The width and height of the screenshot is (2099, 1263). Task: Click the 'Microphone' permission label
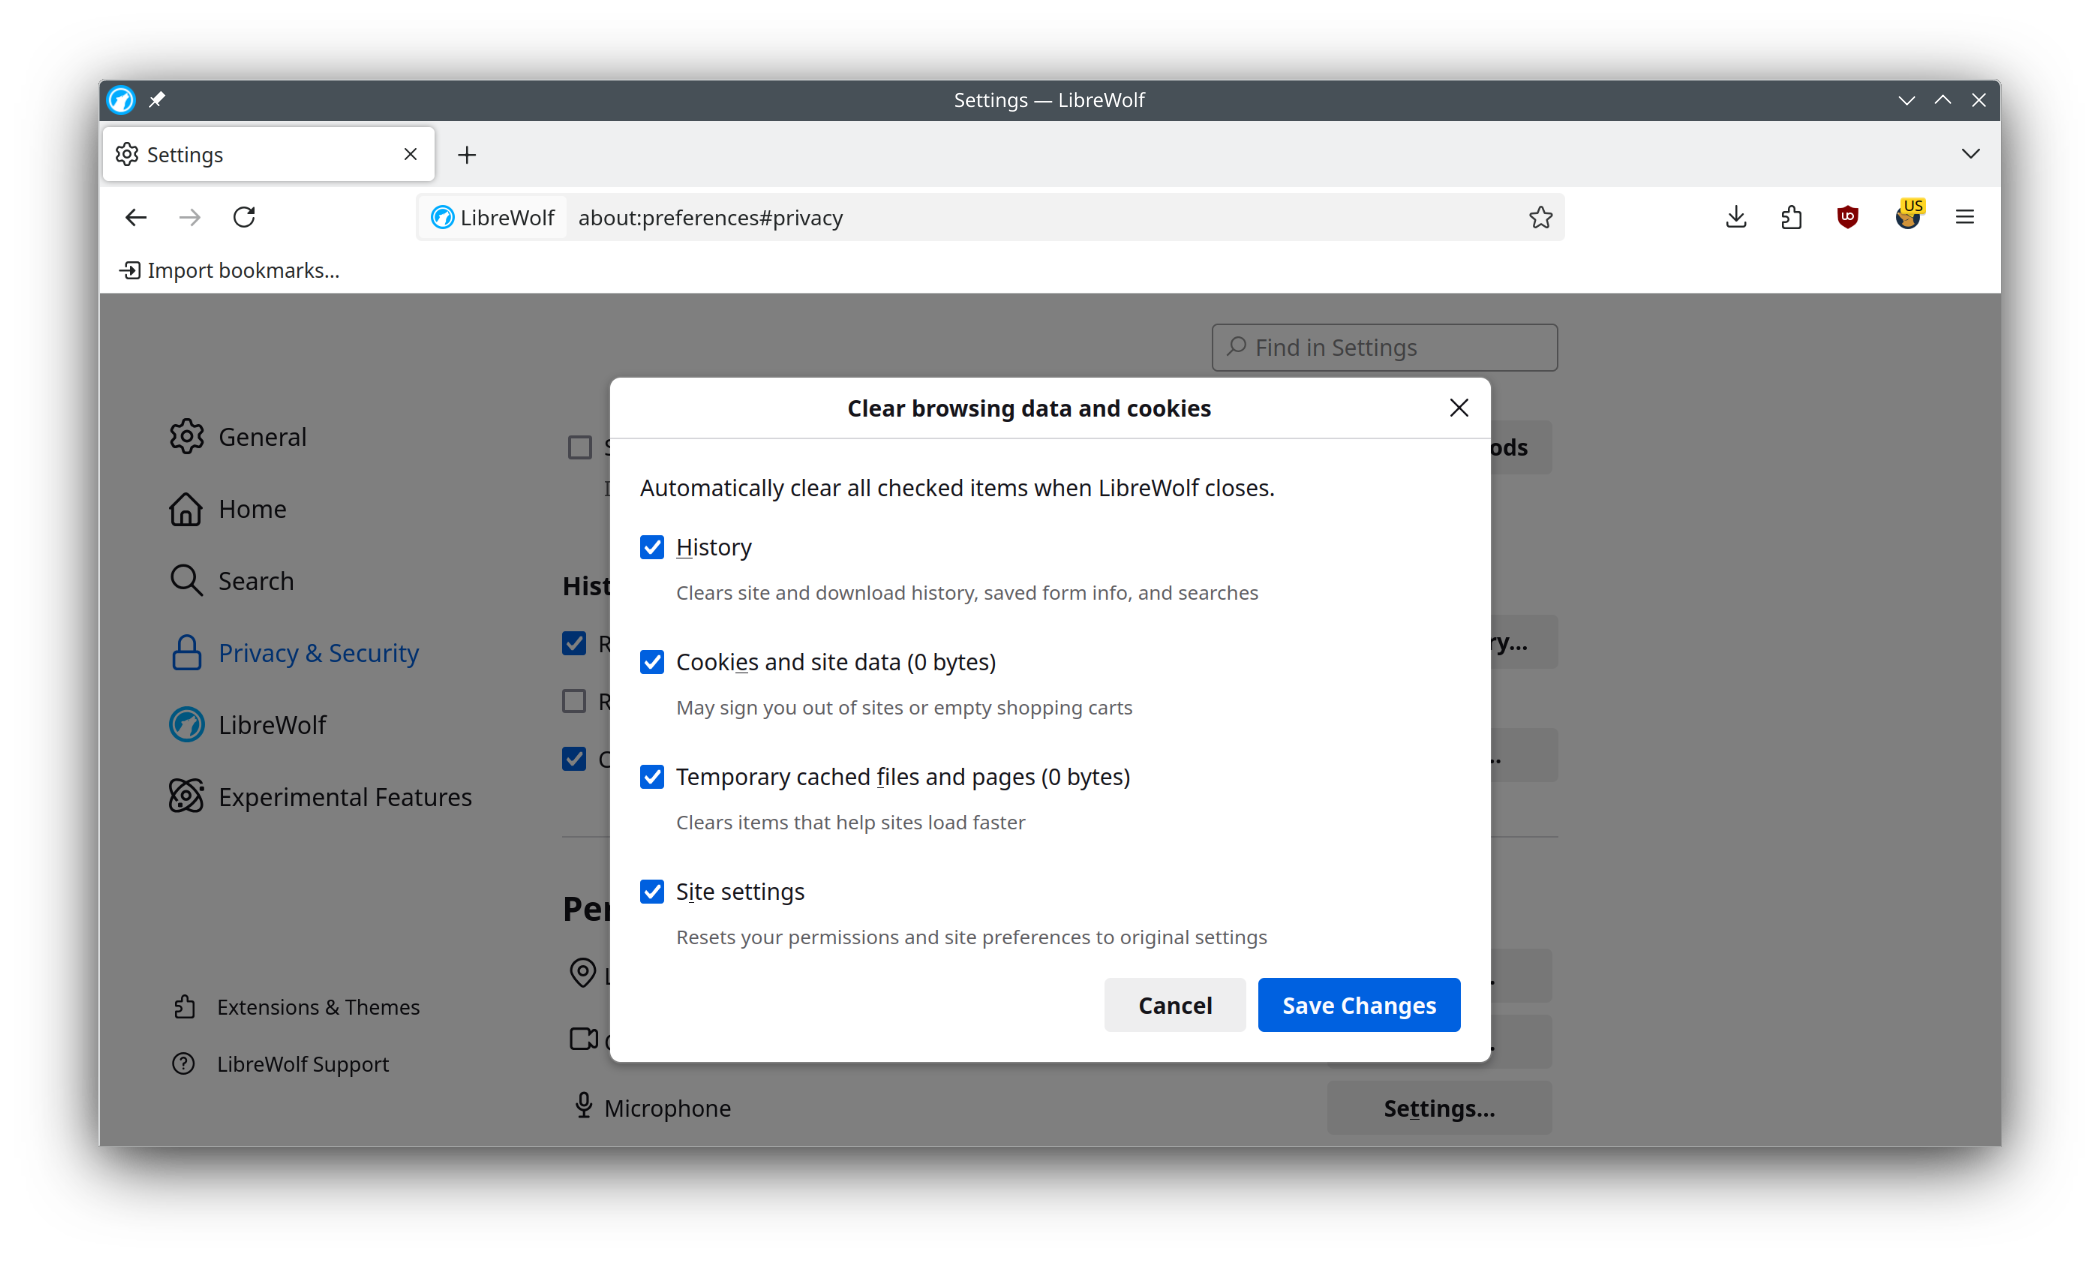pos(667,1108)
